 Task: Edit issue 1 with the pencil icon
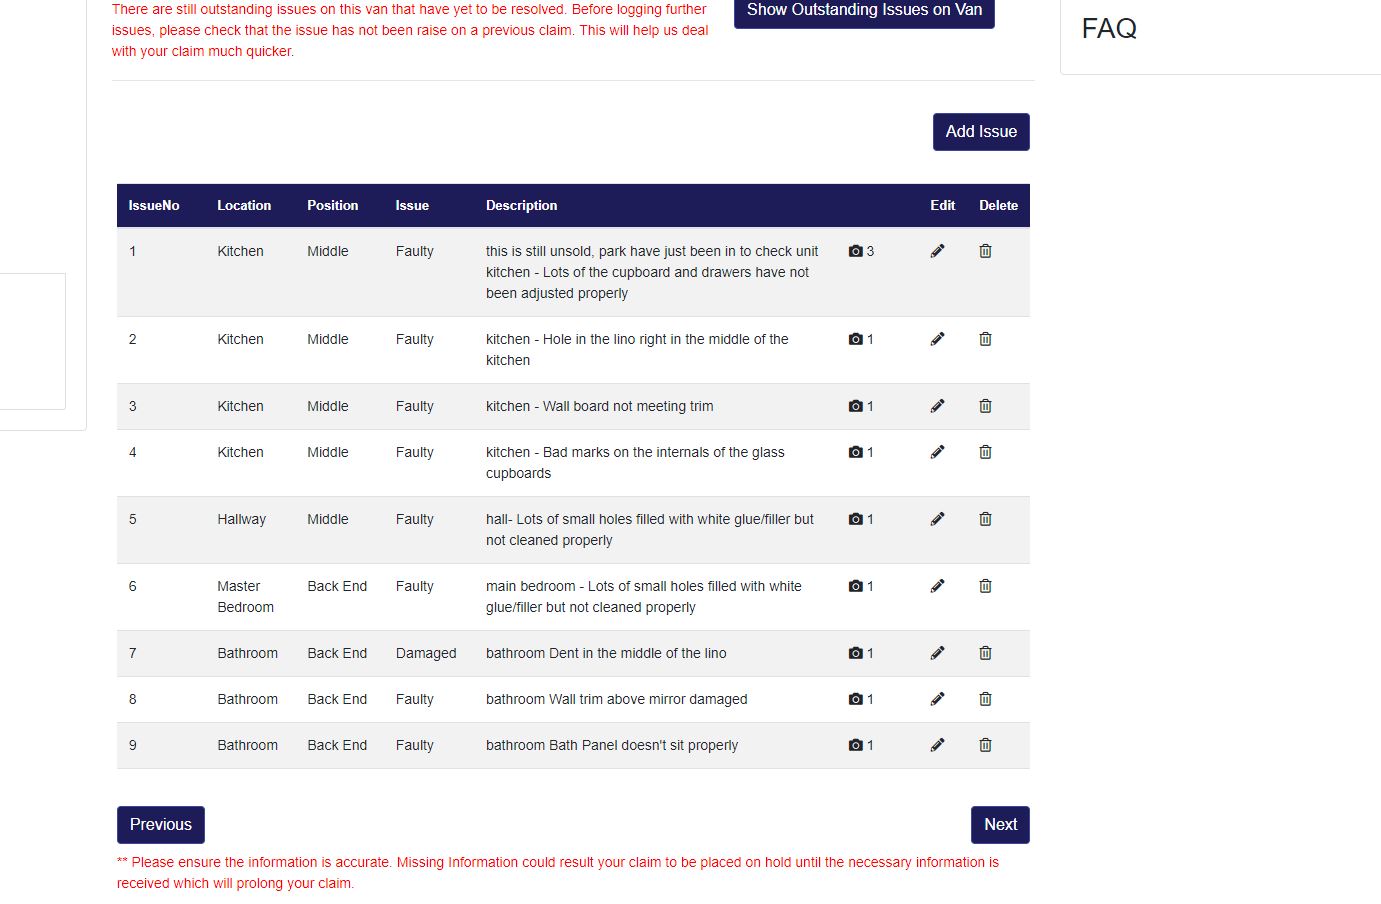(x=937, y=251)
